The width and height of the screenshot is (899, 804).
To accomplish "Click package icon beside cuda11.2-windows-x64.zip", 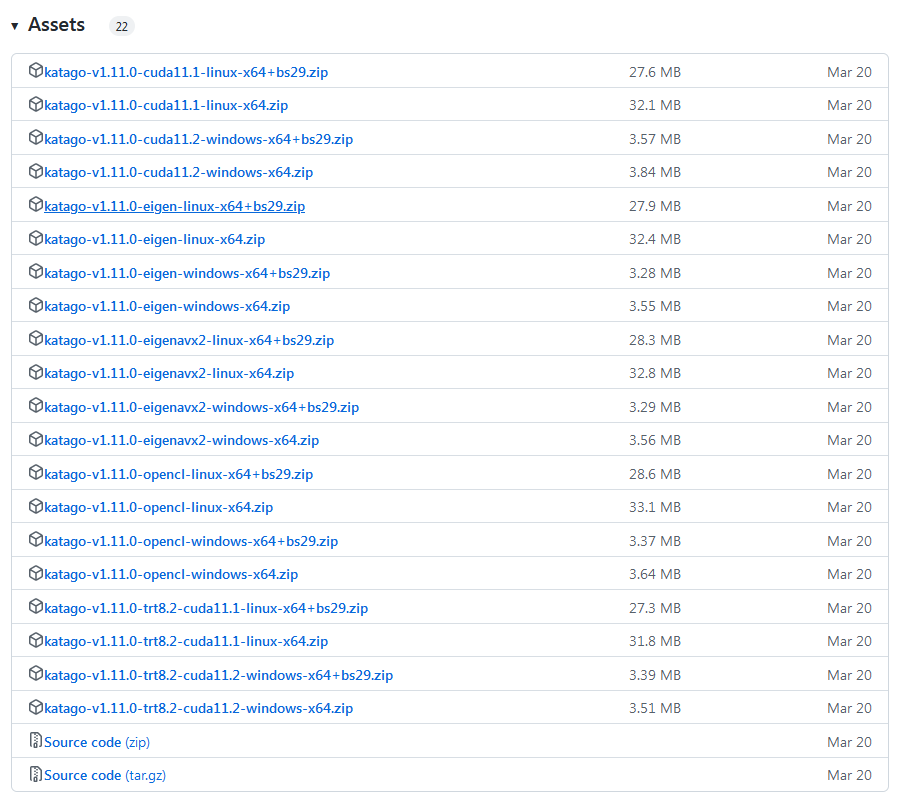I will (36, 172).
